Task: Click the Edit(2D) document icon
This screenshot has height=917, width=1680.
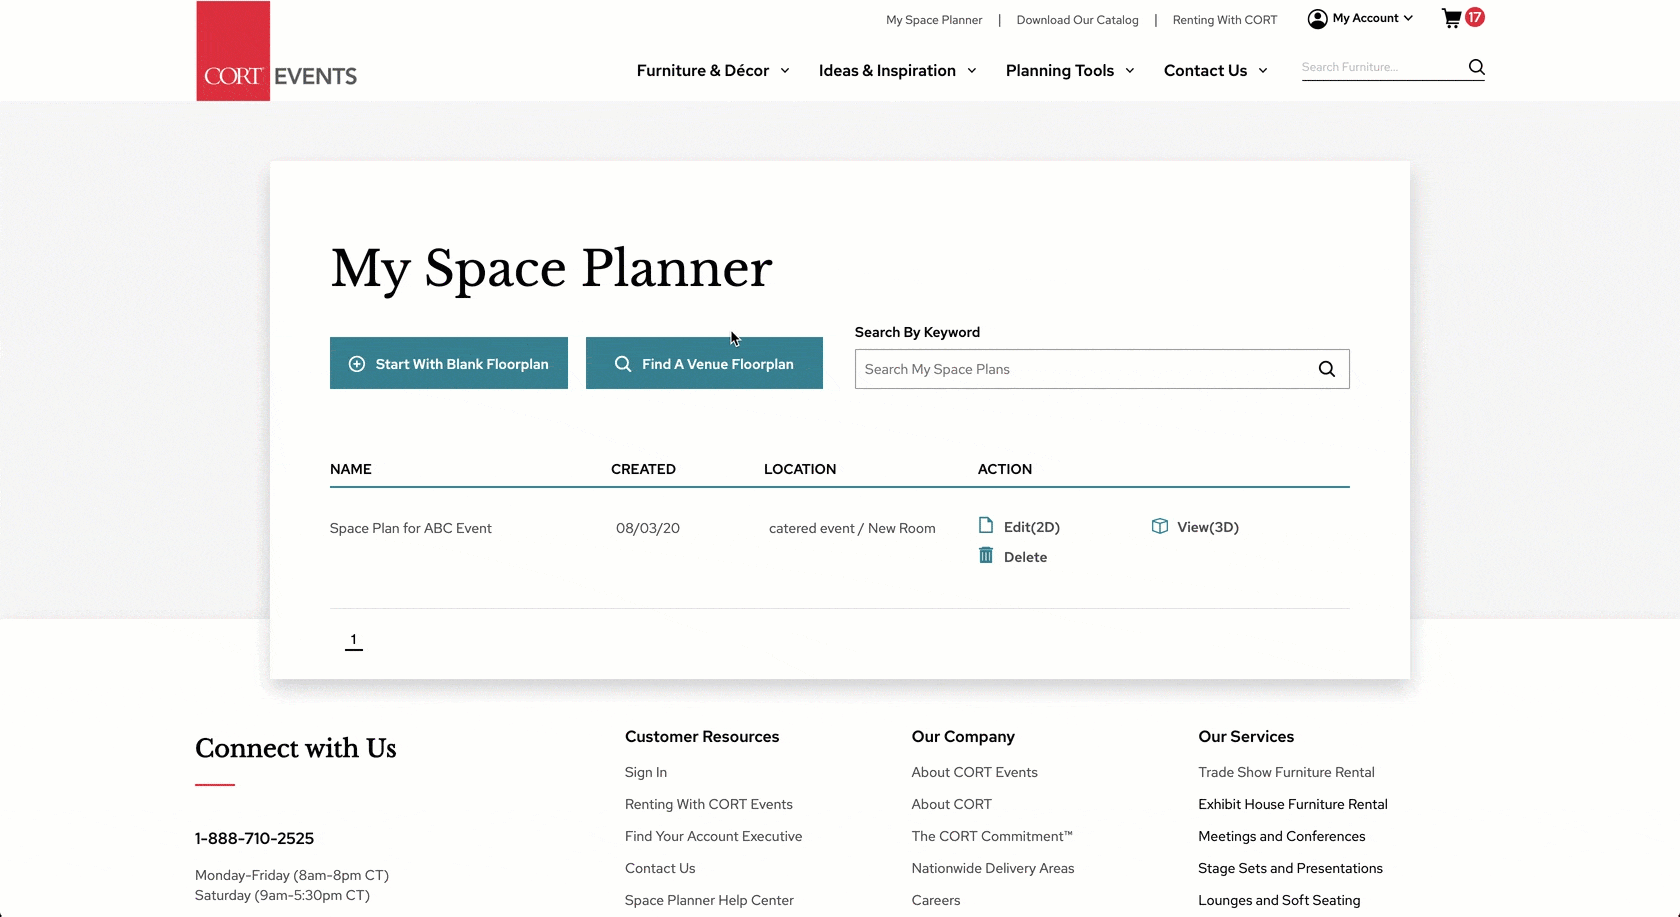Action: (986, 526)
